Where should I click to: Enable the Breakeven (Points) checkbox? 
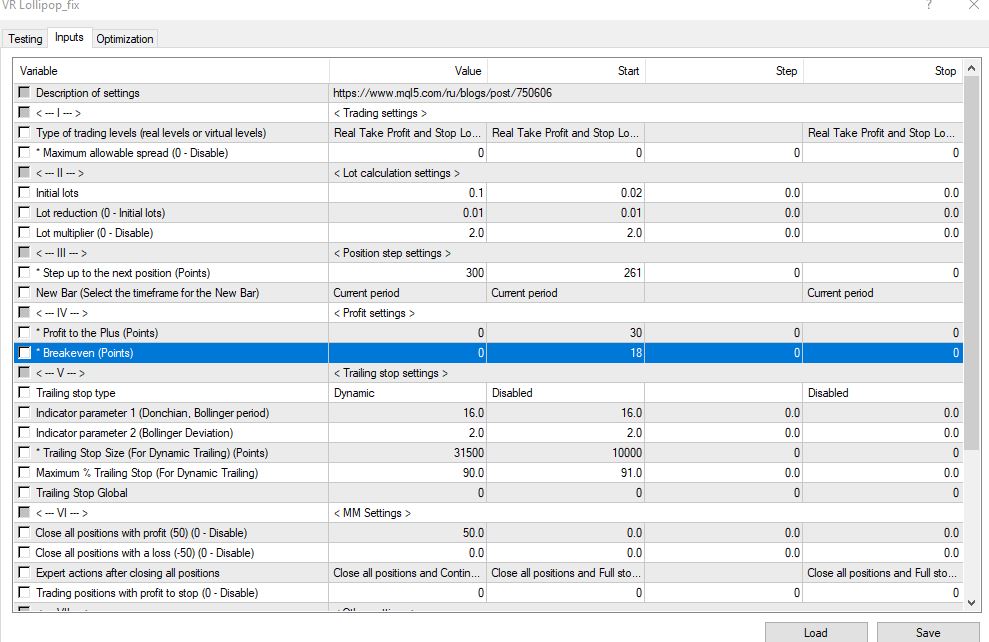tap(24, 353)
